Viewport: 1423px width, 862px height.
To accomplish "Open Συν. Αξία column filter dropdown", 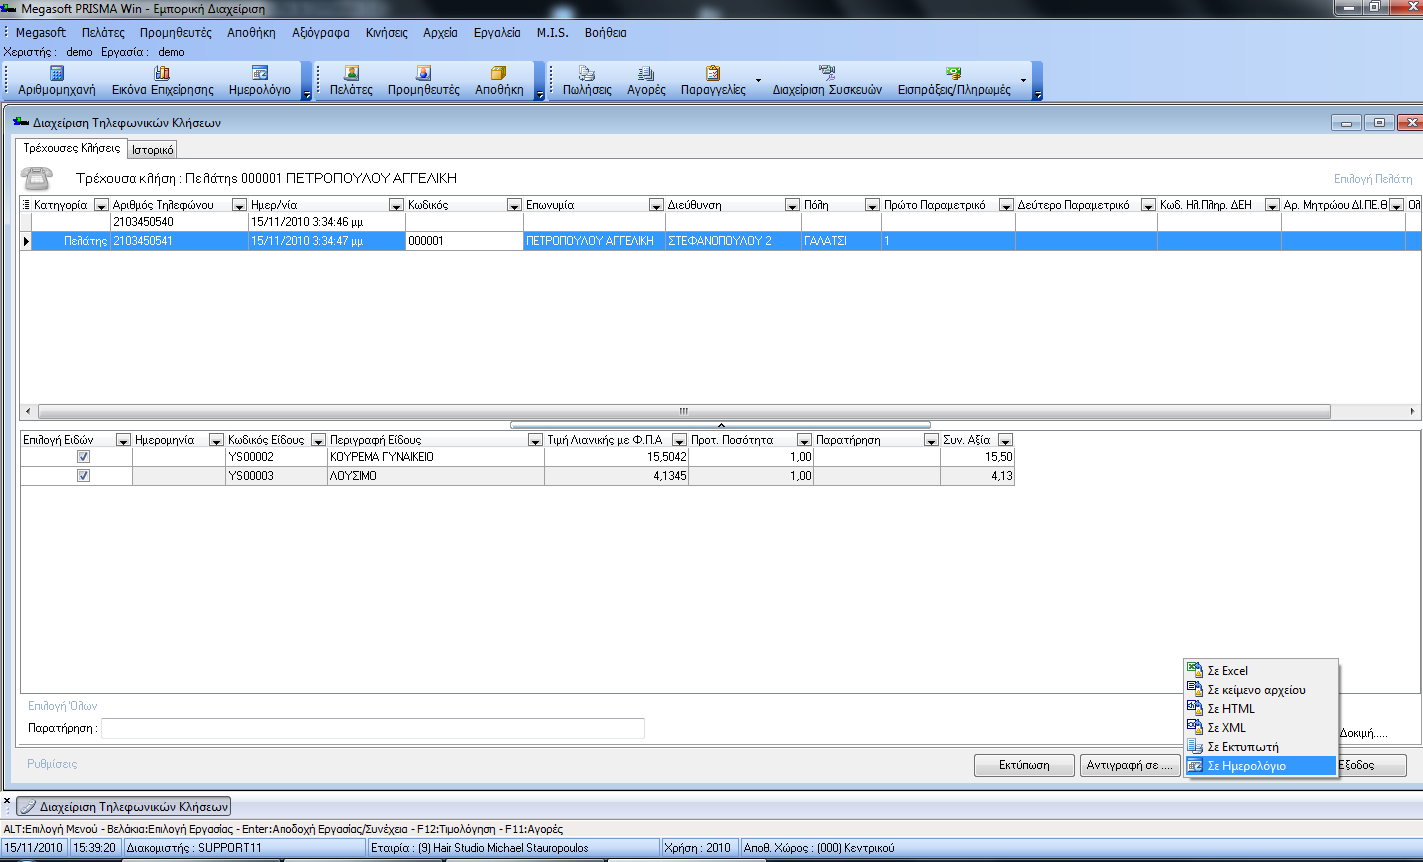I will (1005, 440).
